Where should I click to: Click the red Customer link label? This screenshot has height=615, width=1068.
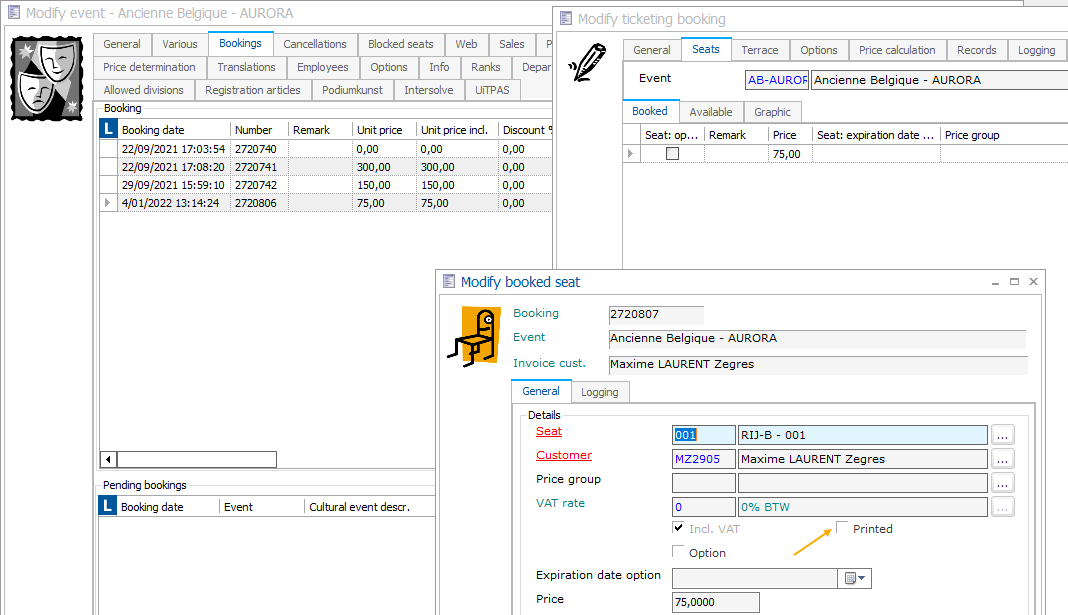pos(564,456)
